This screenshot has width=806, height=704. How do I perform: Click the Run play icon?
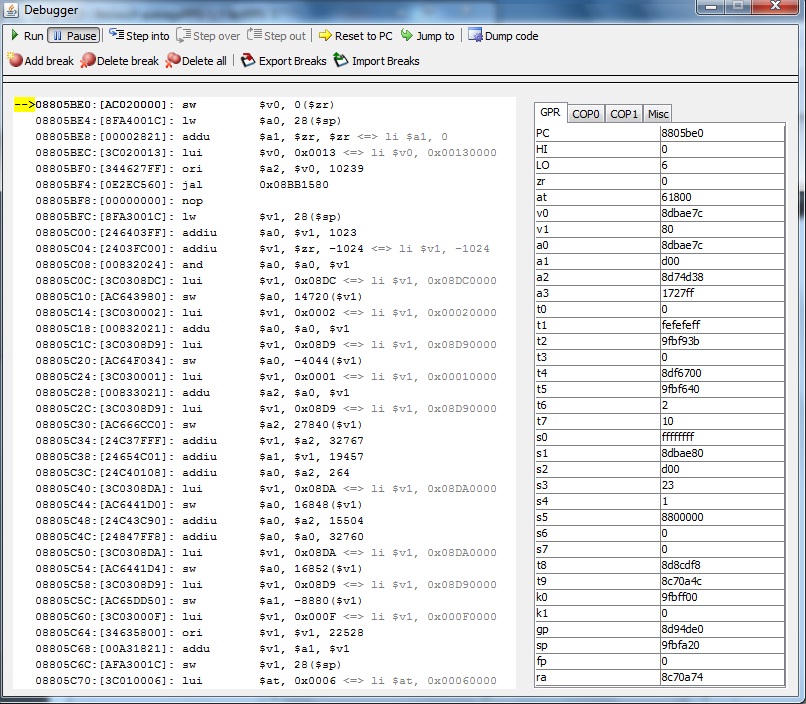15,36
